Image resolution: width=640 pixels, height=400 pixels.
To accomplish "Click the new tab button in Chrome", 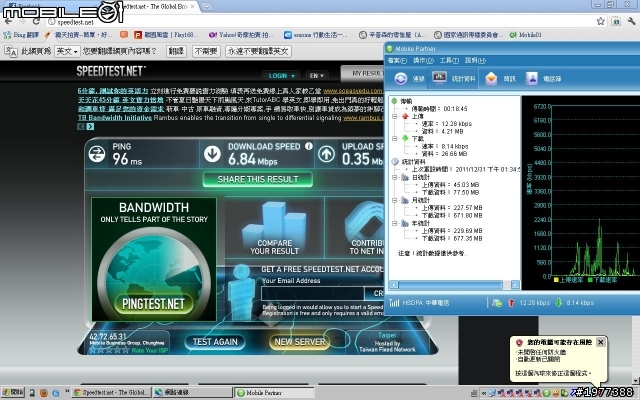I will pyautogui.click(x=207, y=7).
